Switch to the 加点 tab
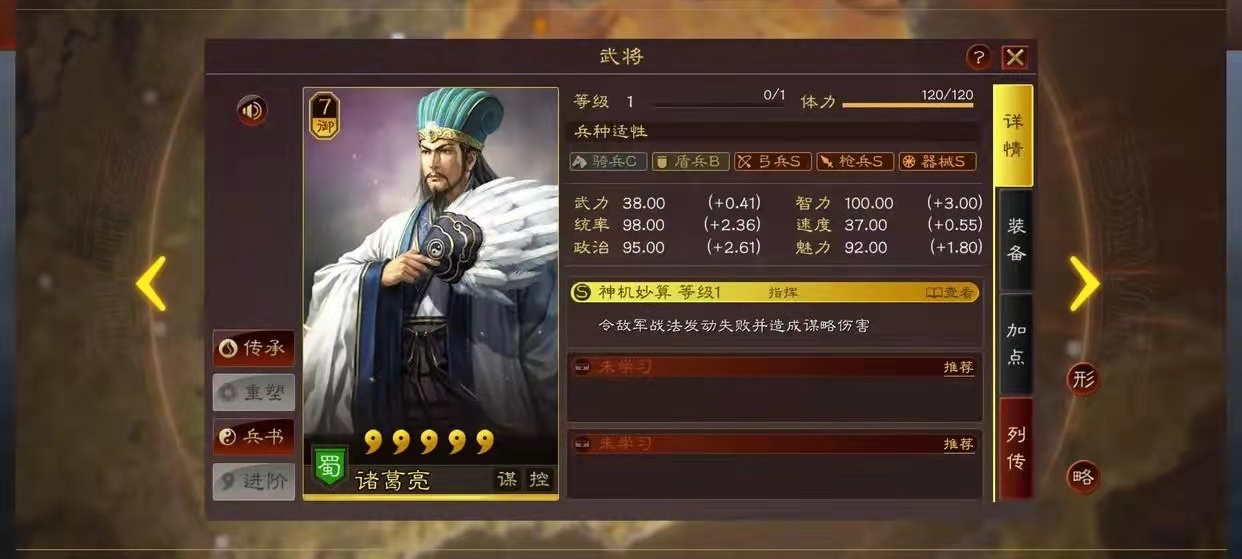The image size is (1242, 559). coord(1016,344)
